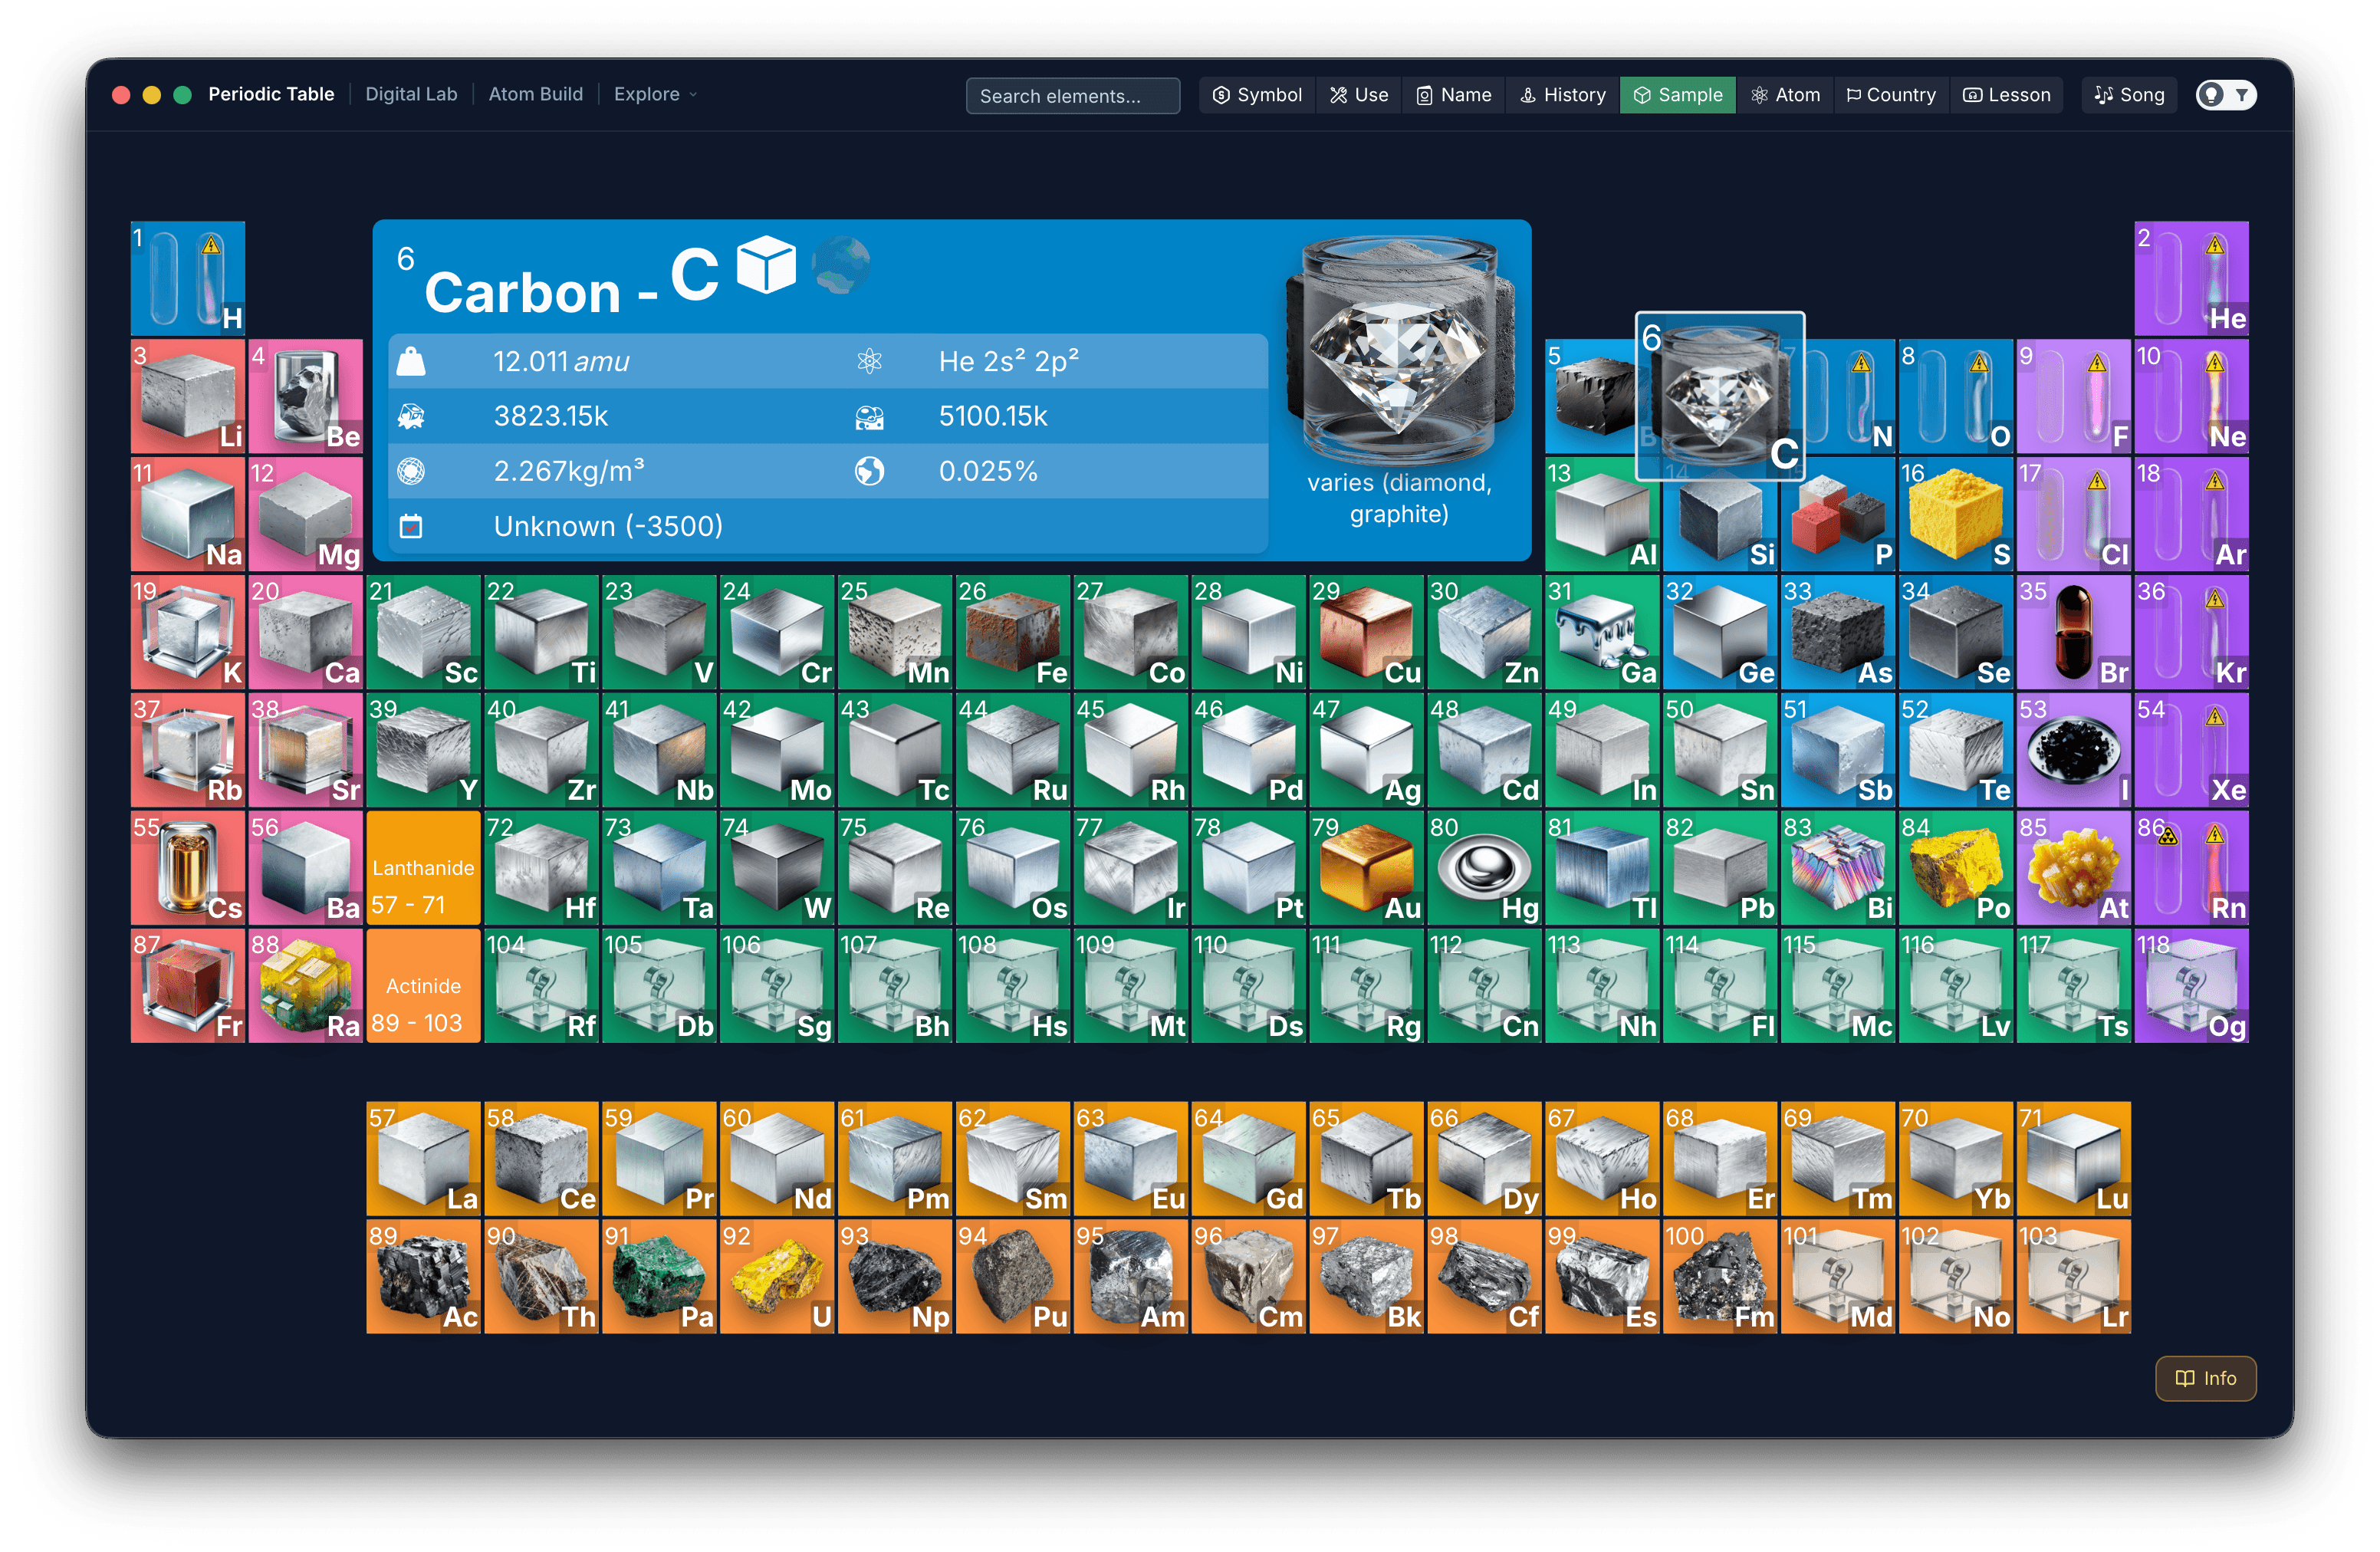This screenshot has width=2380, height=1552.
Task: Switch to Country view mode
Action: (1891, 95)
